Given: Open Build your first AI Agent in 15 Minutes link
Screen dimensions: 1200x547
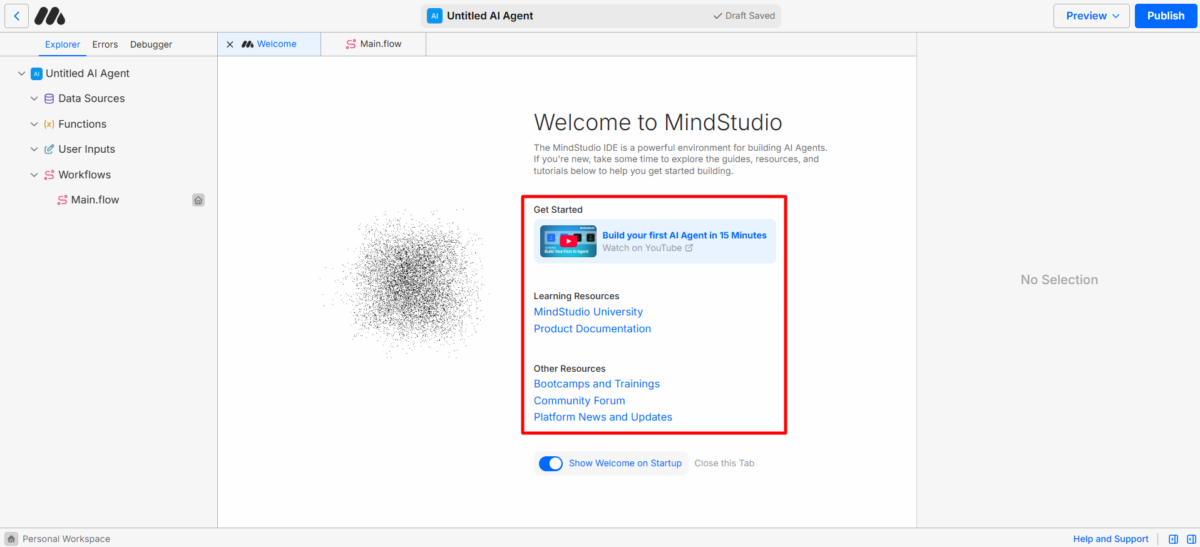Looking at the screenshot, I should 684,235.
